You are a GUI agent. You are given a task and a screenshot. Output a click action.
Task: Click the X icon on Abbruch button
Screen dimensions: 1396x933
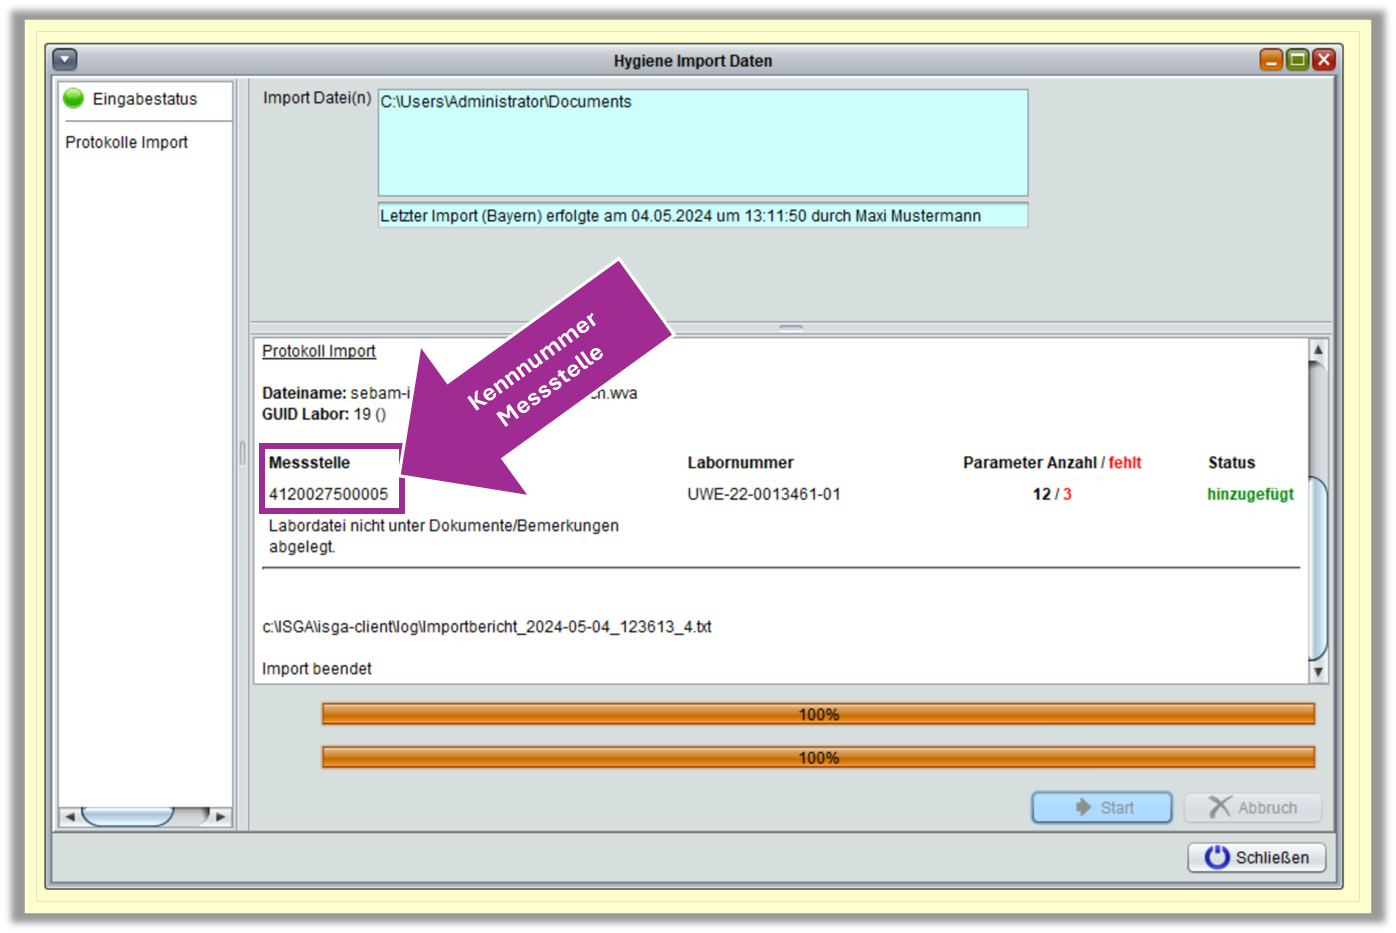pos(1219,807)
